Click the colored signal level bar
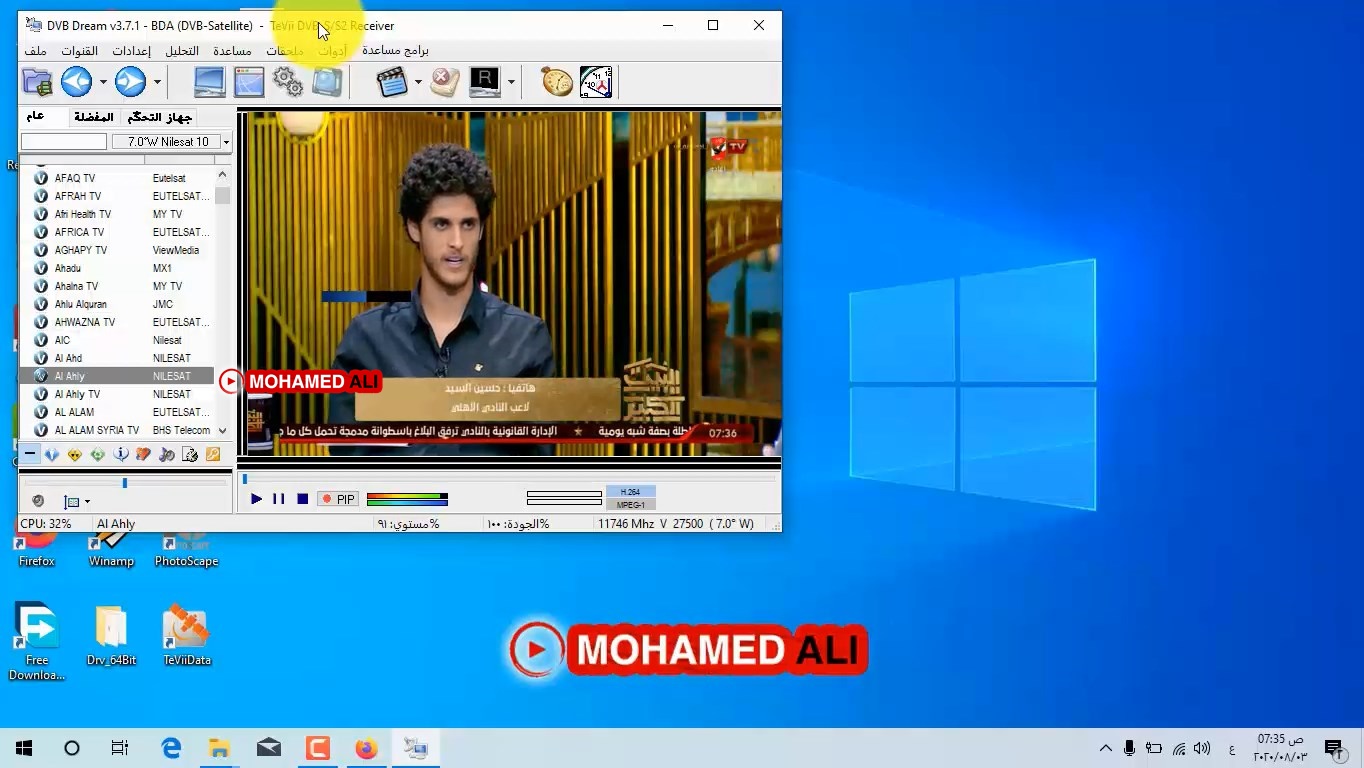 (x=407, y=499)
